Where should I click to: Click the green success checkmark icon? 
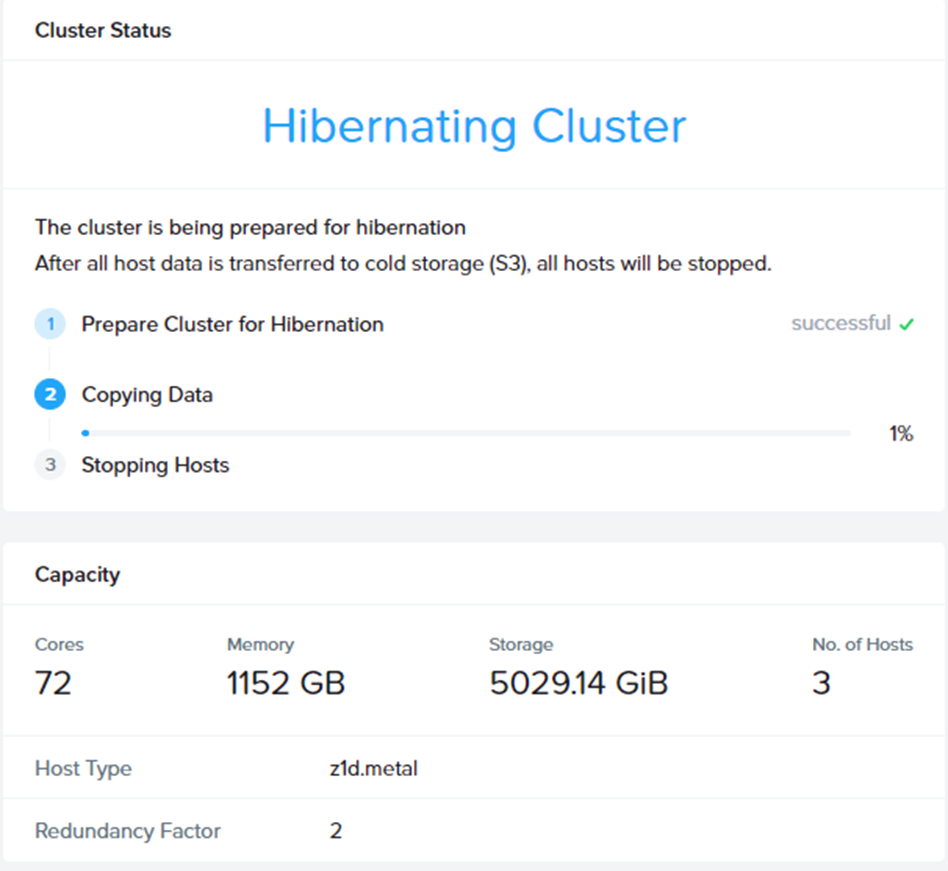pos(907,324)
